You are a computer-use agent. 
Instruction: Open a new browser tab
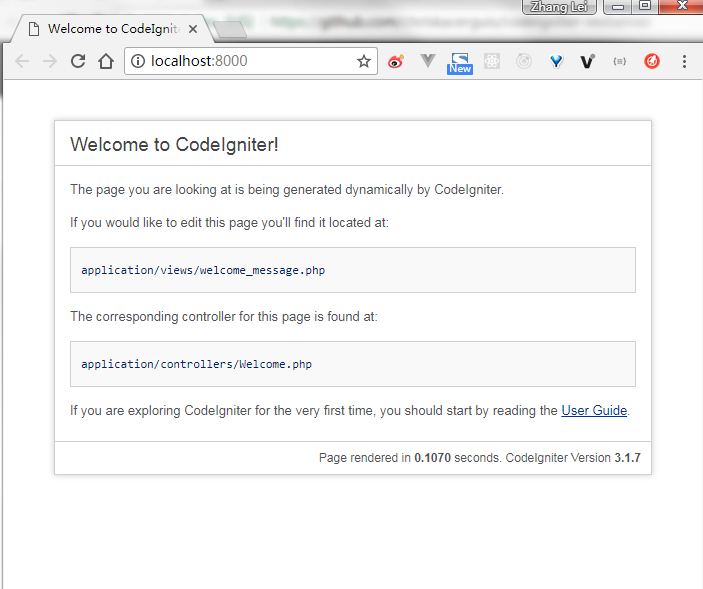coord(230,30)
